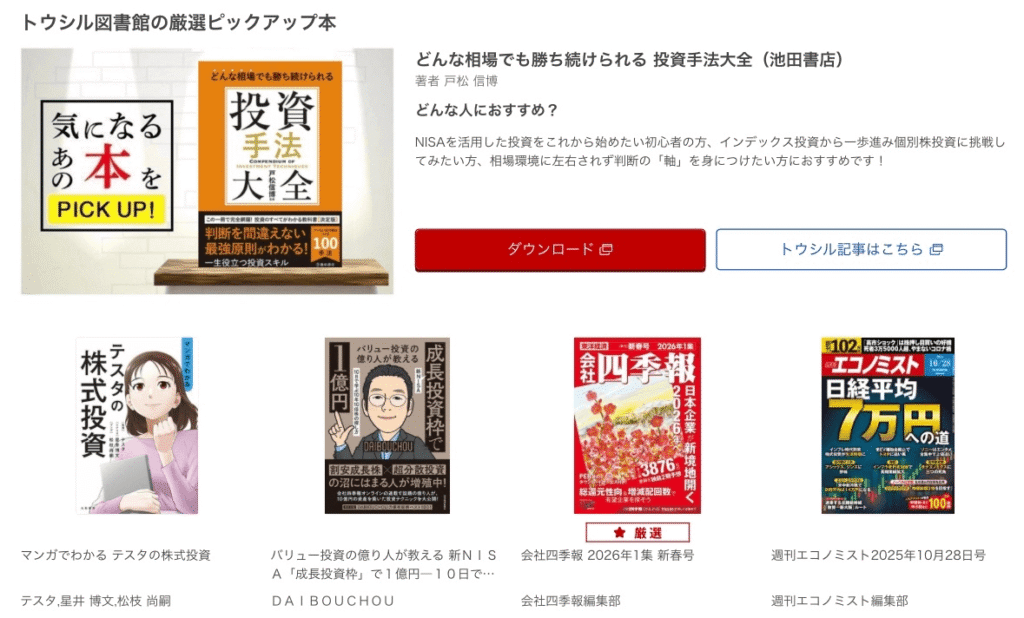The image size is (1024, 618).
Task: Click the 厳選 star badge
Action: (637, 532)
